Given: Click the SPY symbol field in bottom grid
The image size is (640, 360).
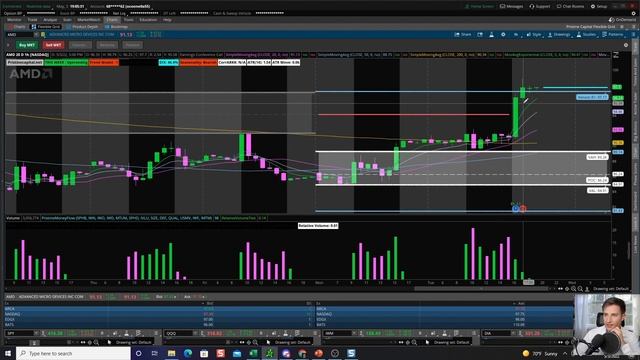Looking at the screenshot, I should [x=20, y=333].
